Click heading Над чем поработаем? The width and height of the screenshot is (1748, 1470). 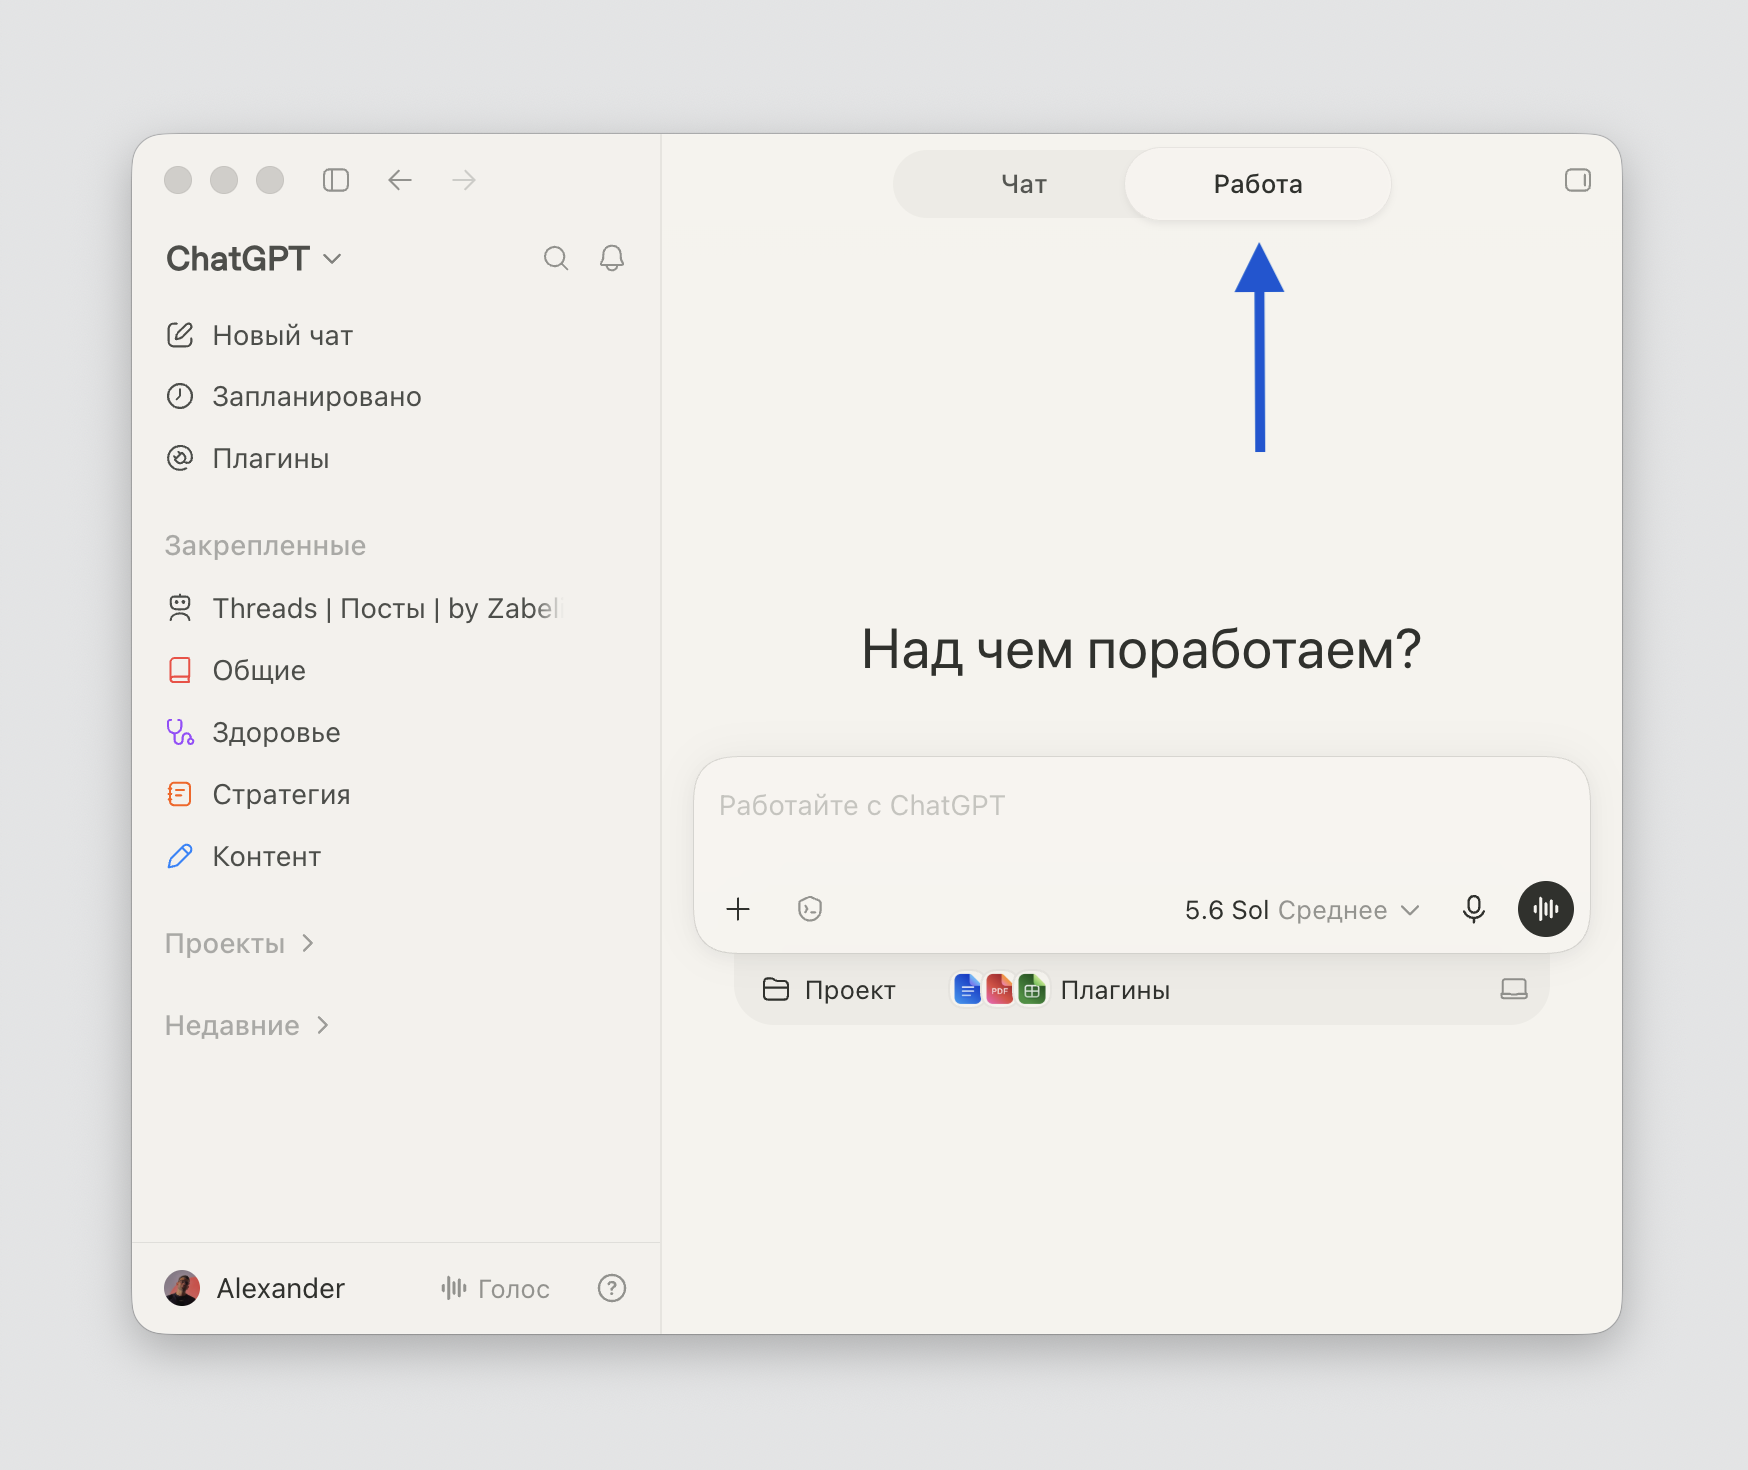(x=1141, y=650)
